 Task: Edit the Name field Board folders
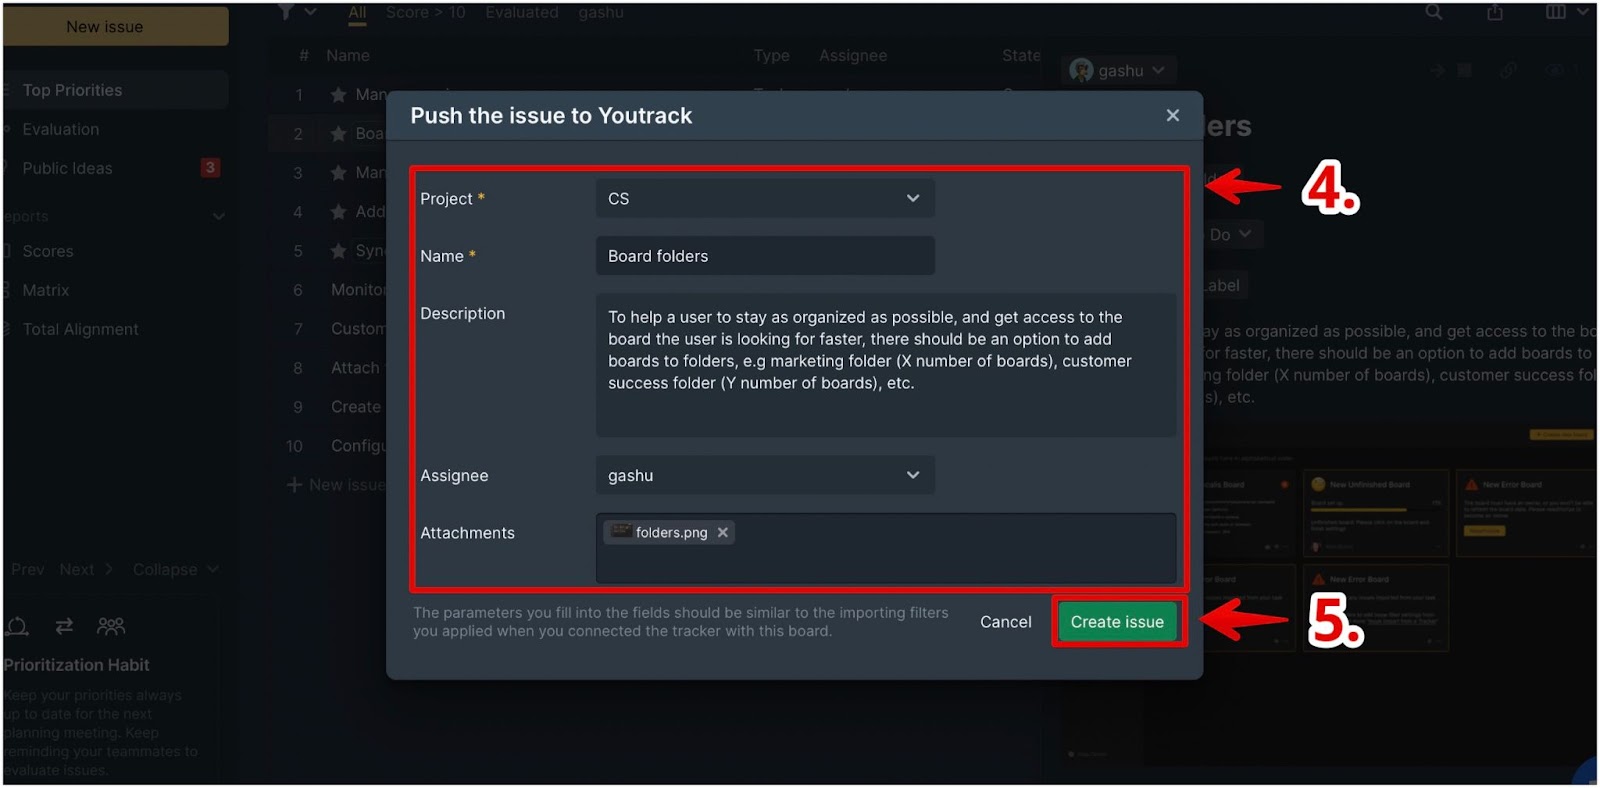click(x=765, y=256)
